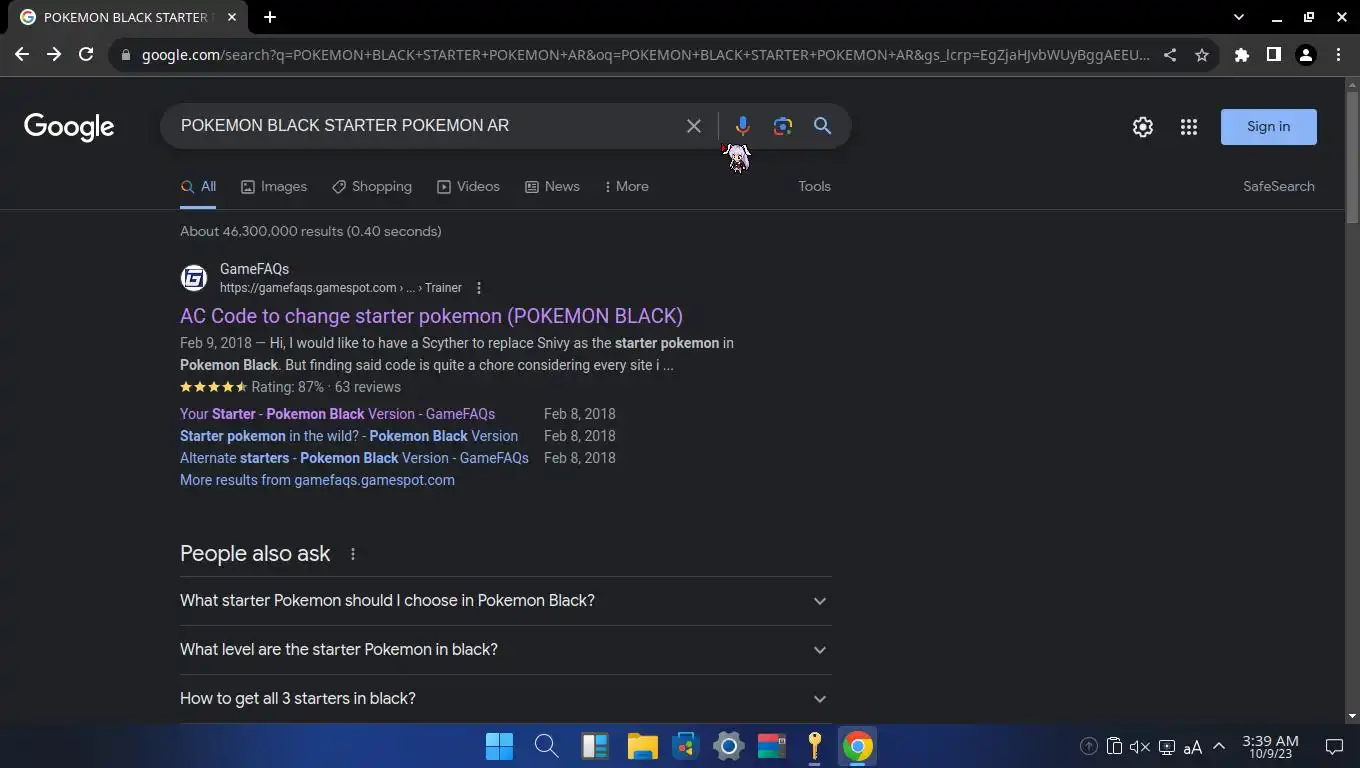Open the People also ask options menu

click(352, 554)
